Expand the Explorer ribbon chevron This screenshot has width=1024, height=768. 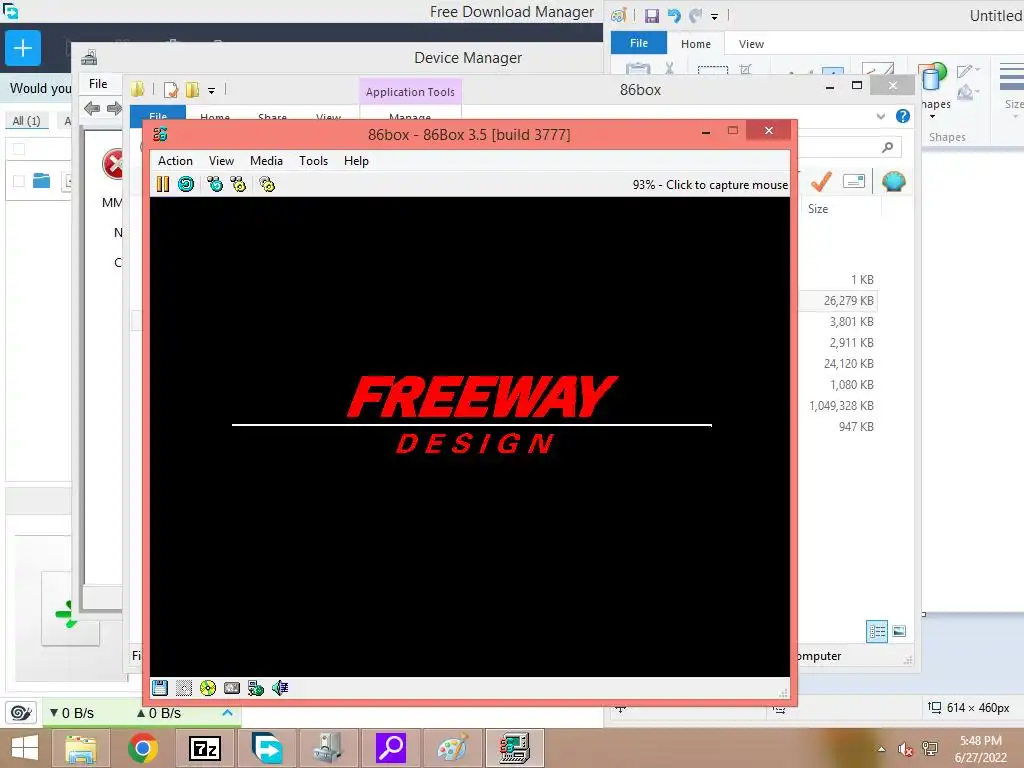(881, 116)
